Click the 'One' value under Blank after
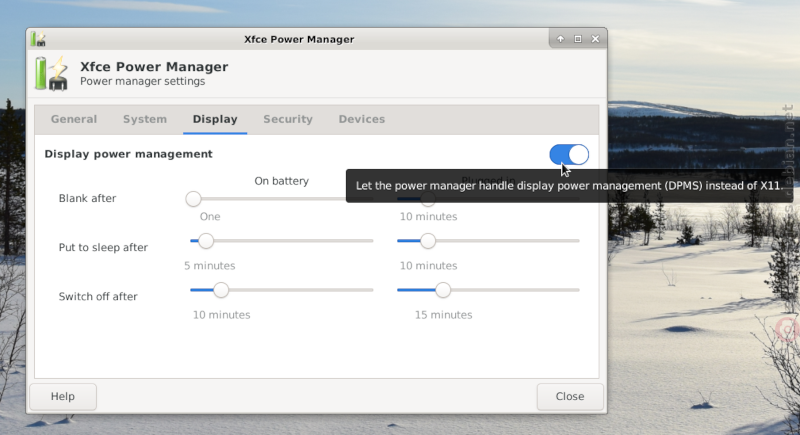800x435 pixels. 210,217
